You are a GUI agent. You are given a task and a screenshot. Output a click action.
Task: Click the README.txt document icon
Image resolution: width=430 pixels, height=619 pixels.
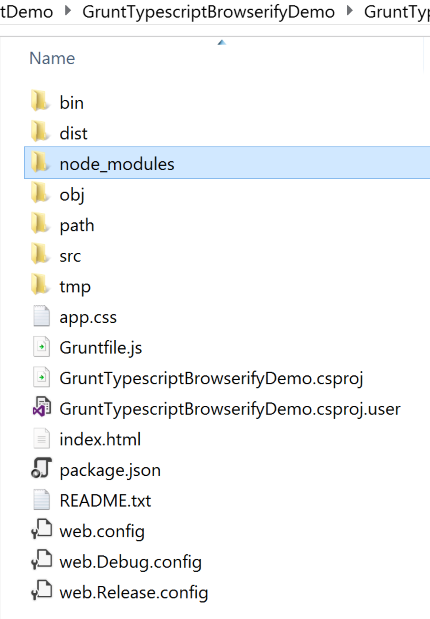41,500
